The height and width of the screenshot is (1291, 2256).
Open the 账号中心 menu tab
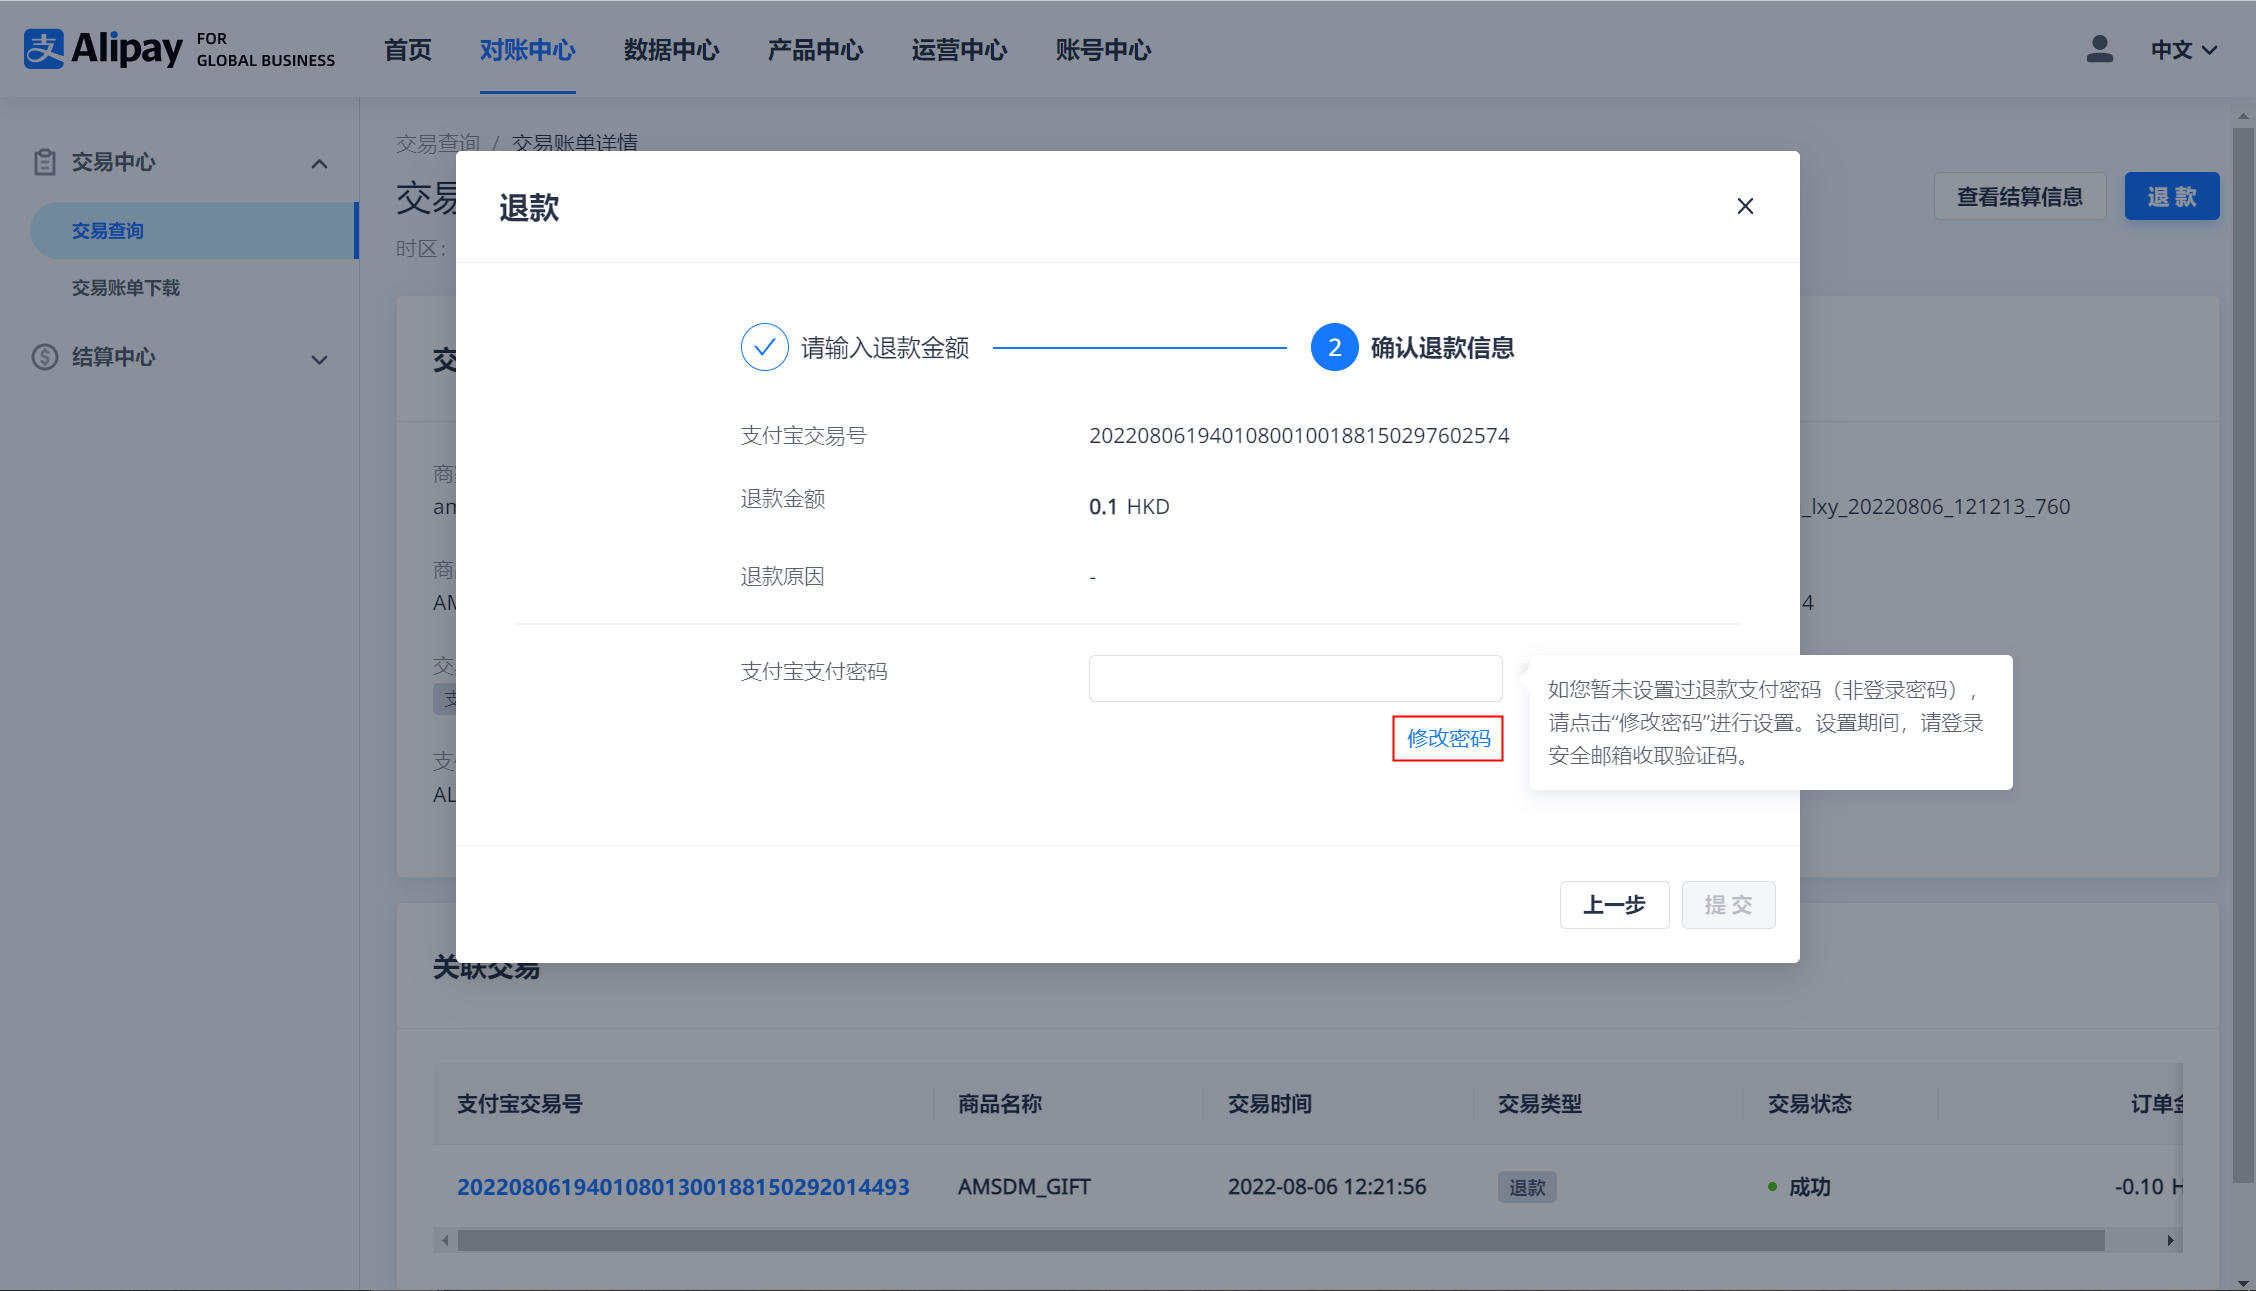pyautogui.click(x=1103, y=50)
